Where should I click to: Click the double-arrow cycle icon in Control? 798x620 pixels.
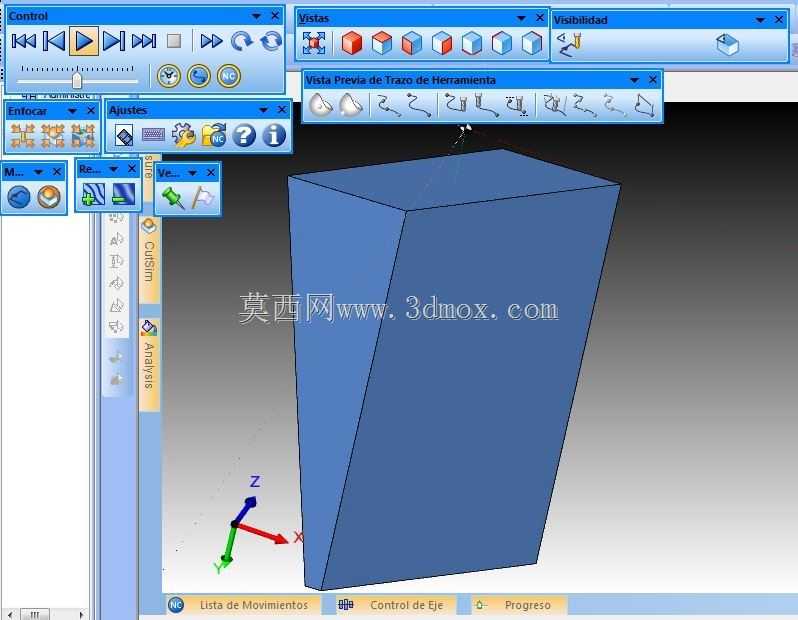pyautogui.click(x=271, y=41)
